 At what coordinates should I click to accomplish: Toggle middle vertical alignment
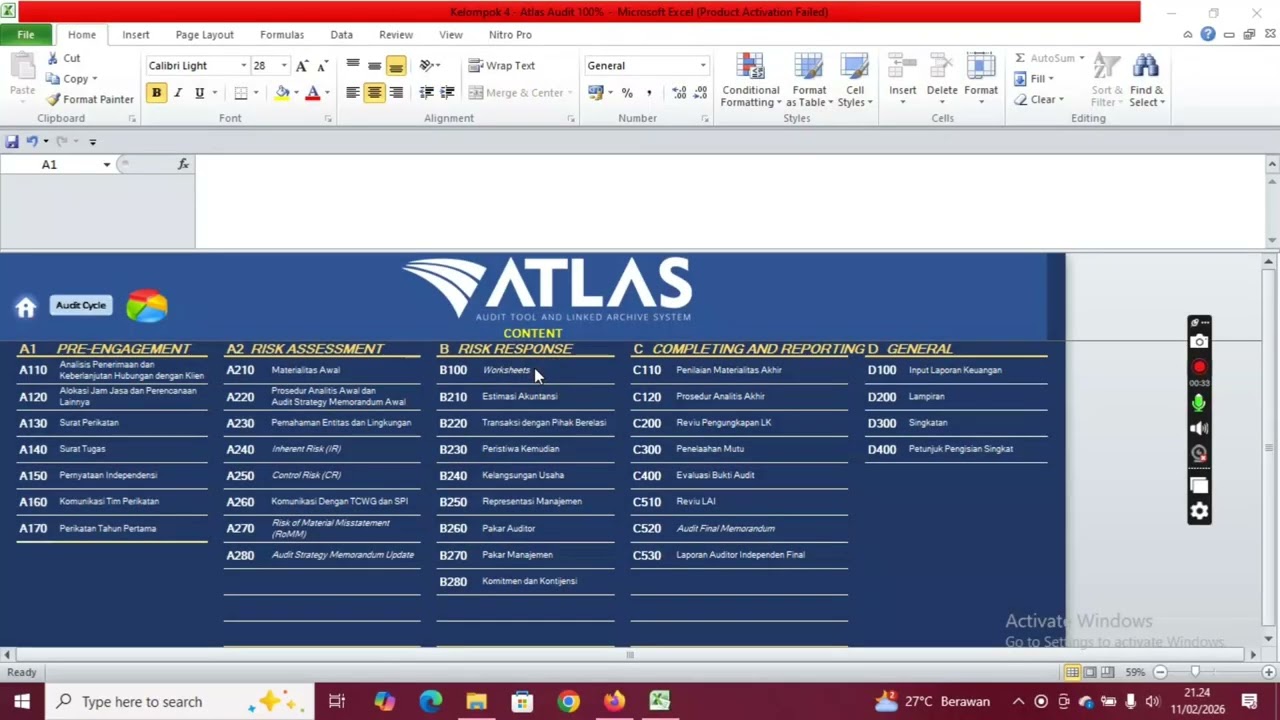coord(374,65)
